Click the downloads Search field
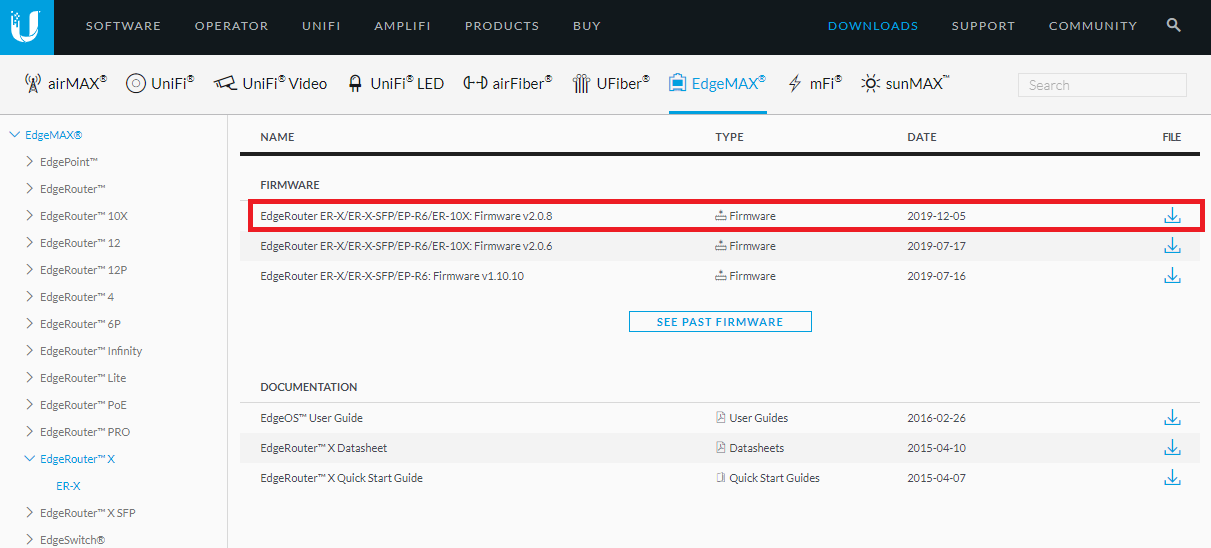The height and width of the screenshot is (548, 1211). 1102,85
